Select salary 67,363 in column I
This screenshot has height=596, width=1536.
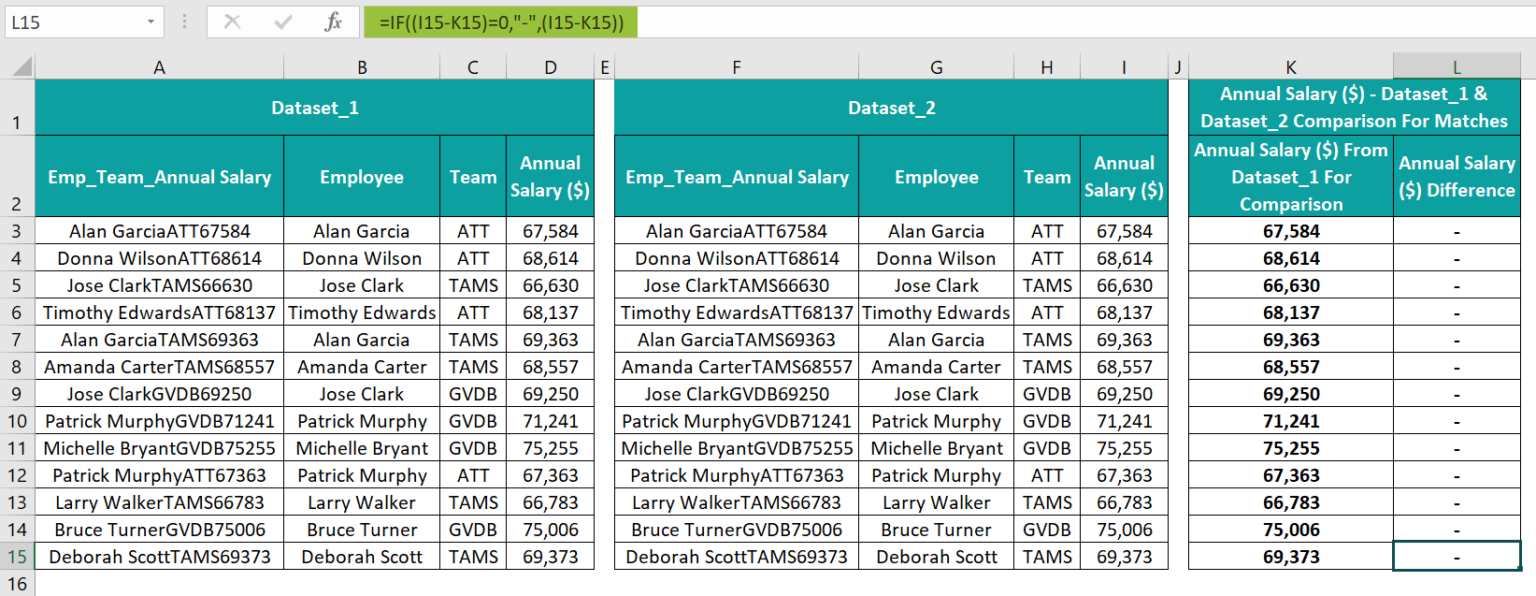coord(1124,475)
